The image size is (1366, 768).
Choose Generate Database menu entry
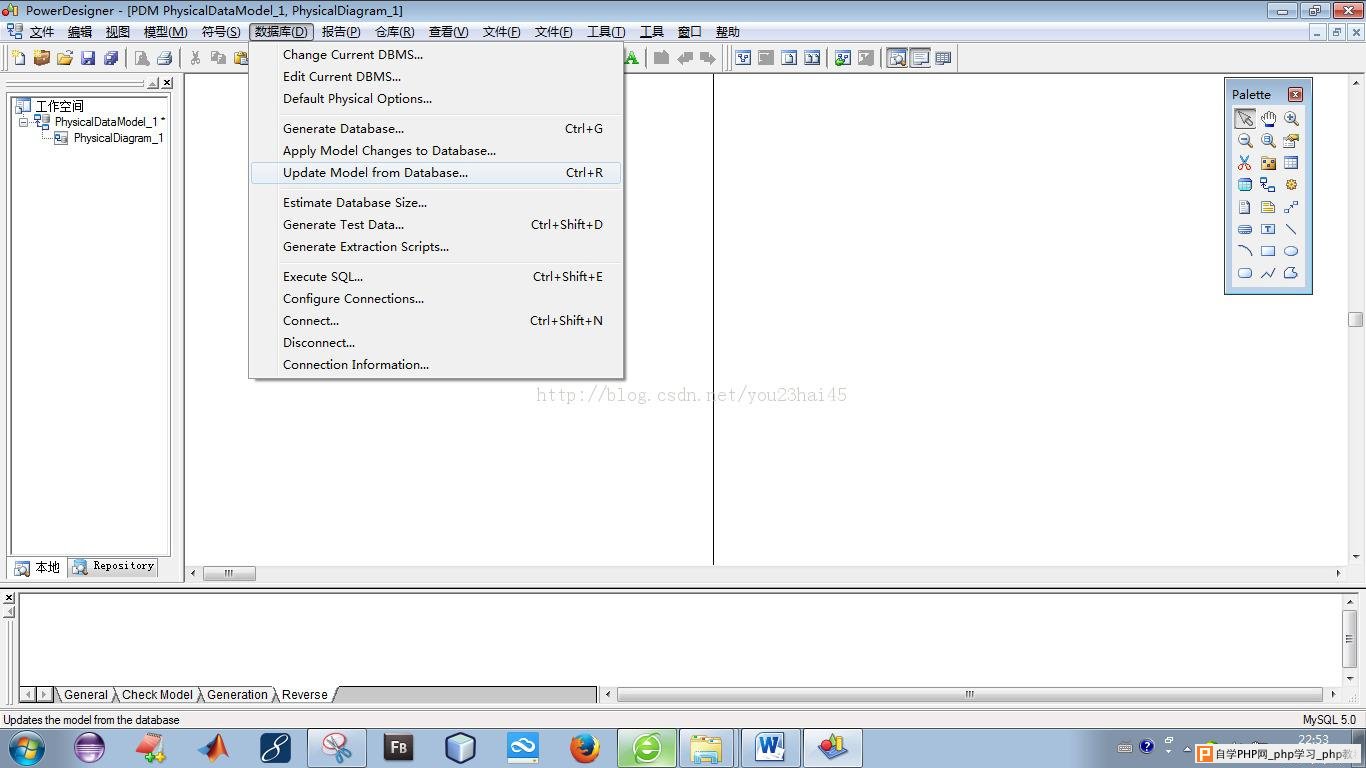435,129
